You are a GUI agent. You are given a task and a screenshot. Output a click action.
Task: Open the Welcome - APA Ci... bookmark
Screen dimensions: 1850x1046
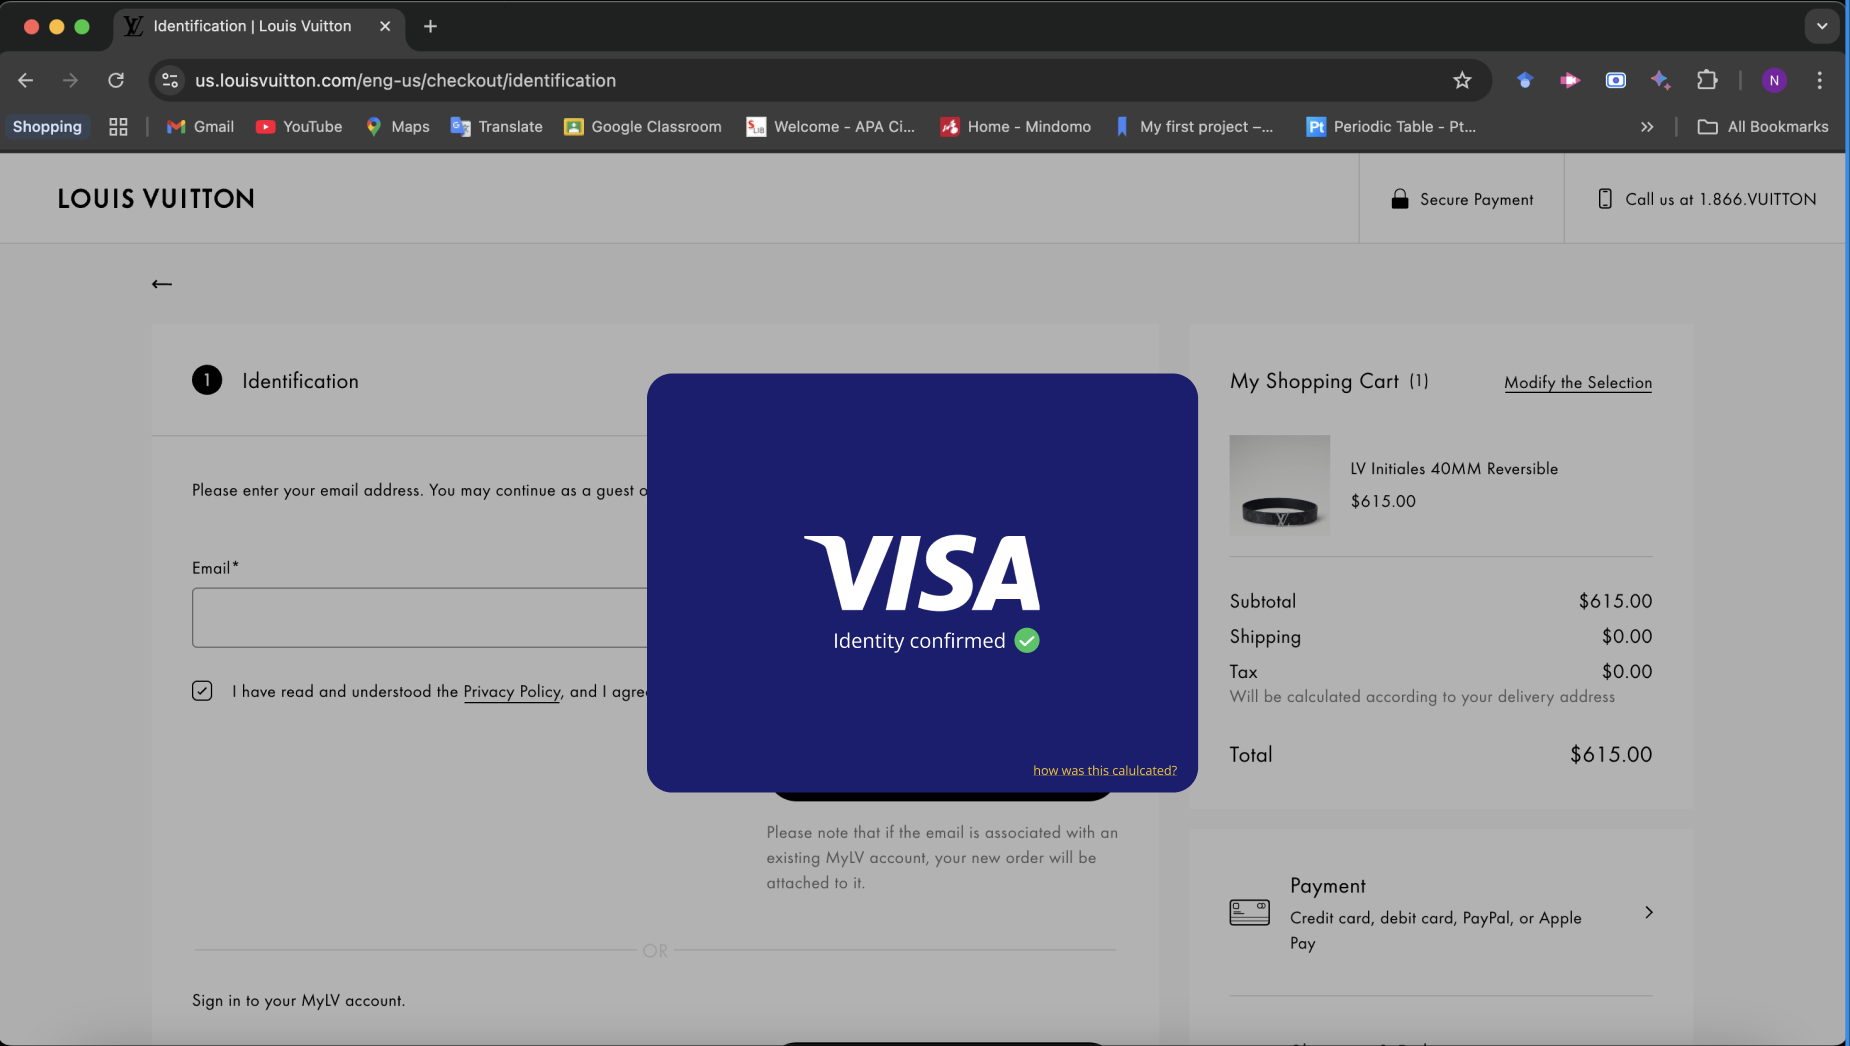pos(831,127)
